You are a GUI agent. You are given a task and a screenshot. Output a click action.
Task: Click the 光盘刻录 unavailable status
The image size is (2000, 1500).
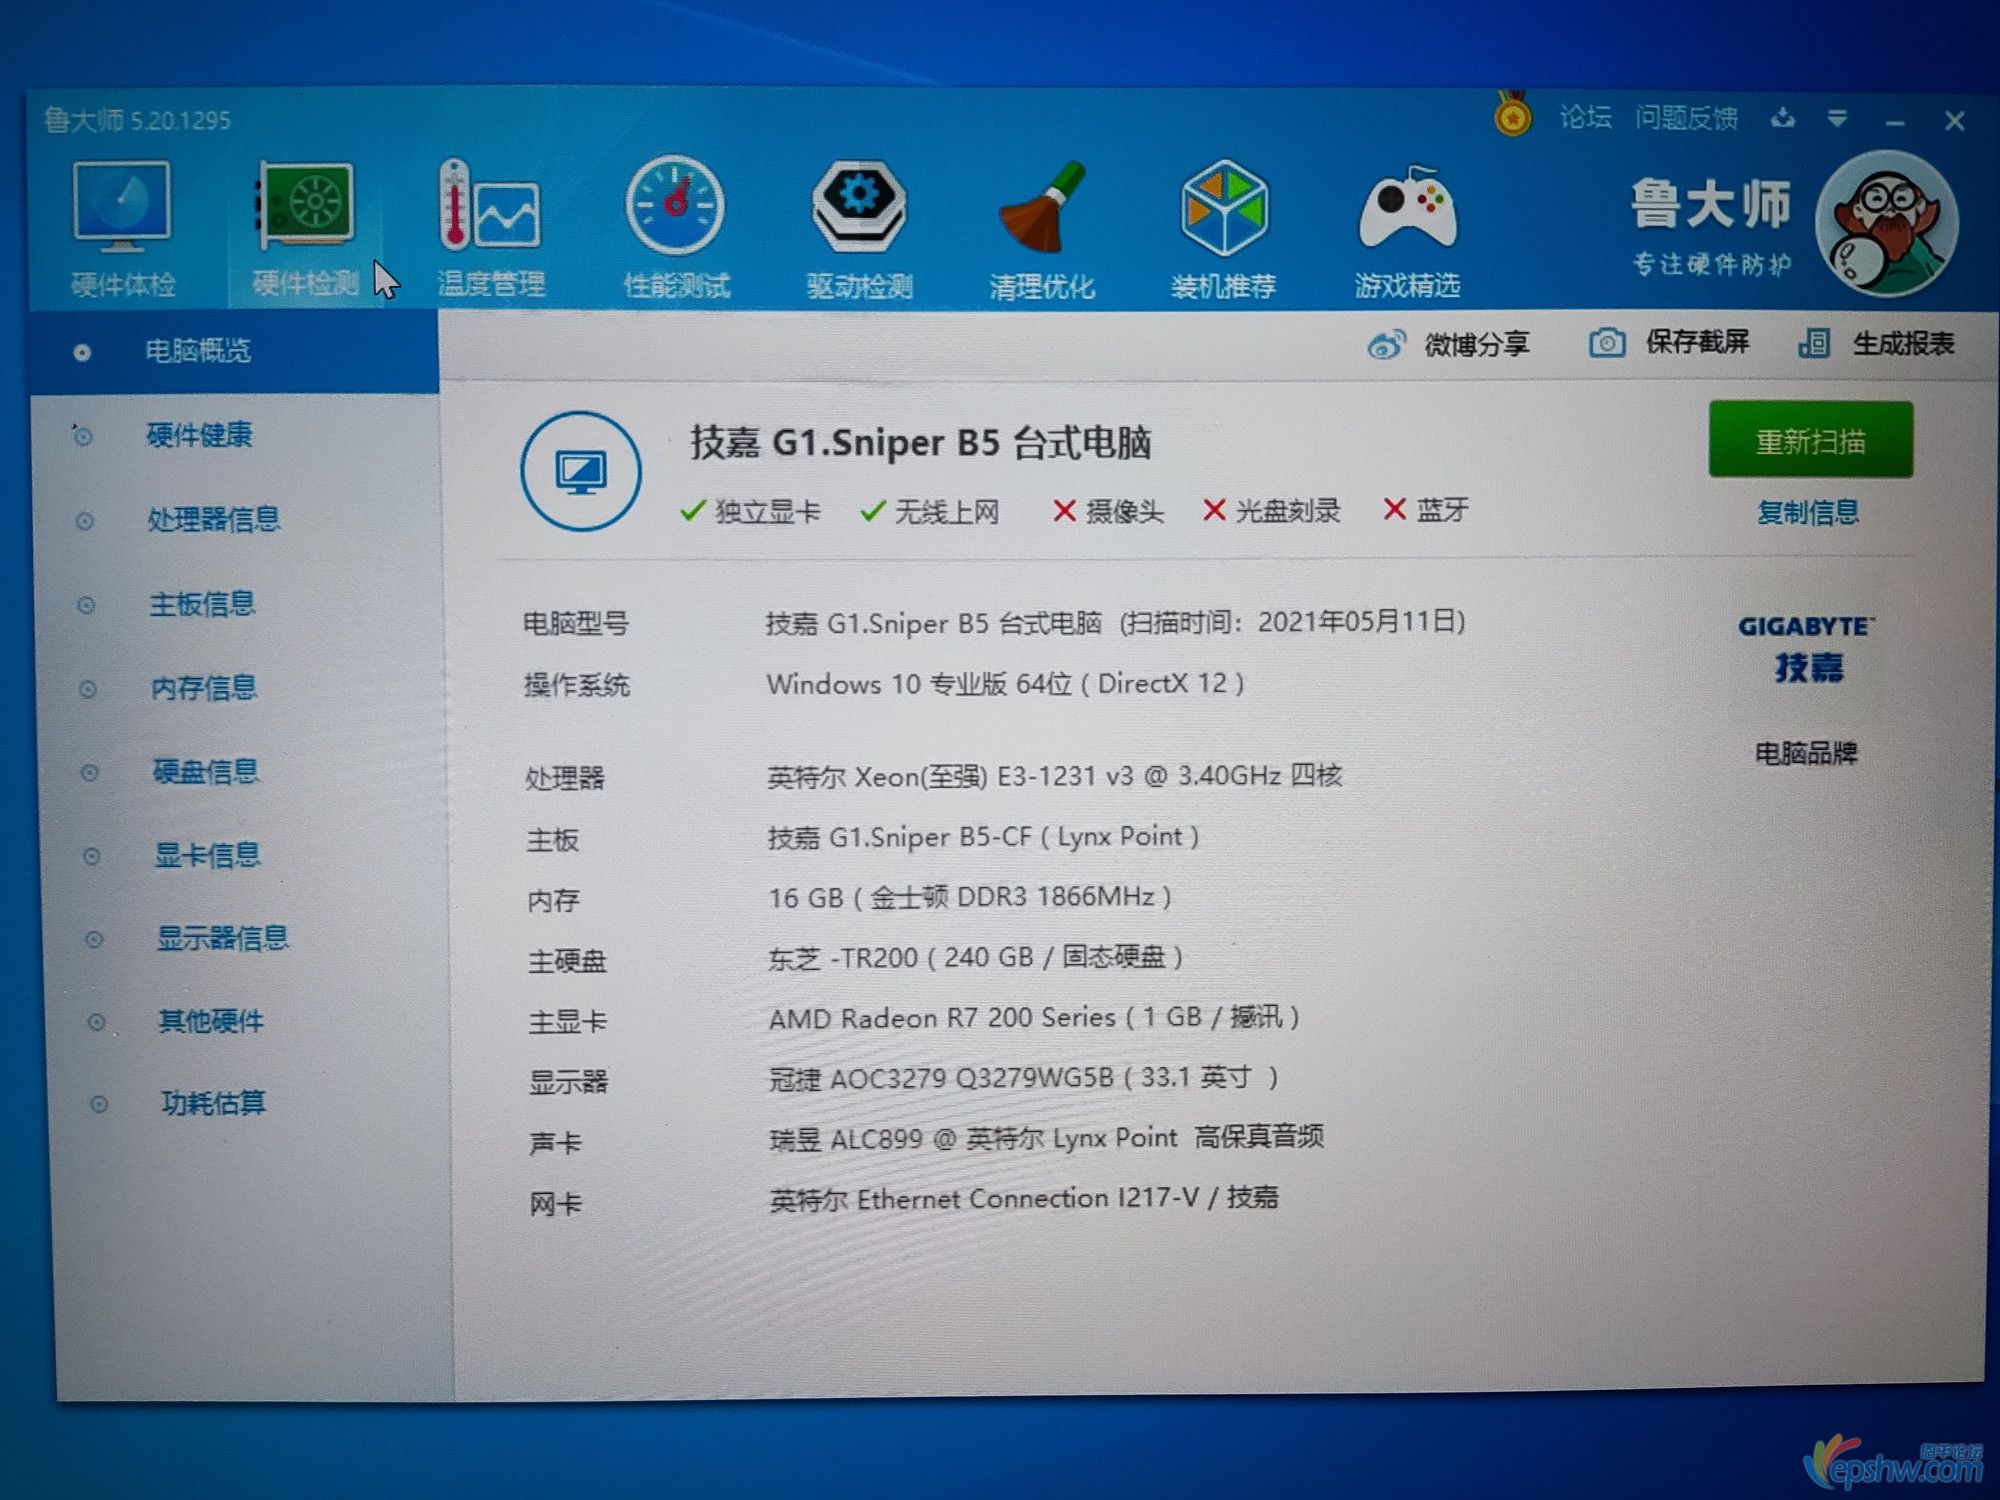pos(1271,511)
